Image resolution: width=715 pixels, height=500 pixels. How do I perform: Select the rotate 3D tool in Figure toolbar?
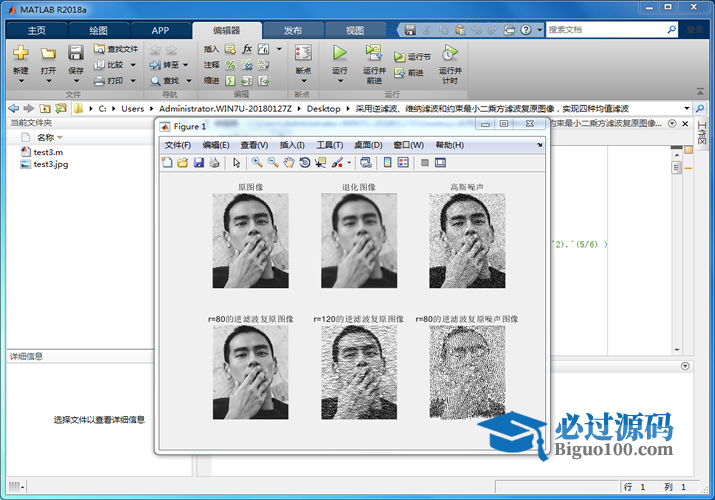[x=305, y=163]
